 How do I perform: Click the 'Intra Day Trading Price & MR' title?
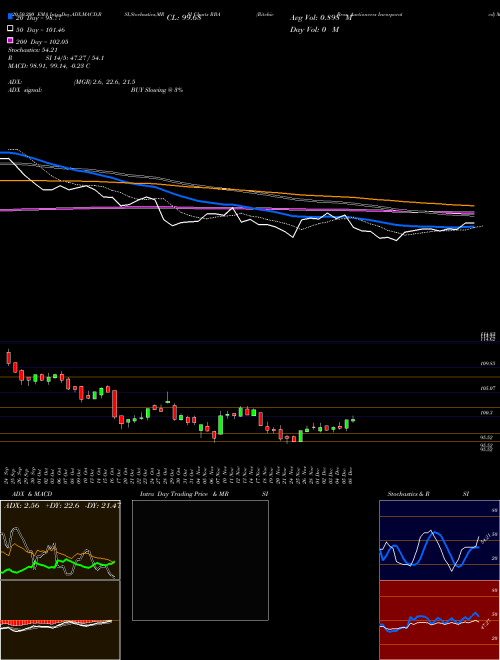click(x=184, y=494)
